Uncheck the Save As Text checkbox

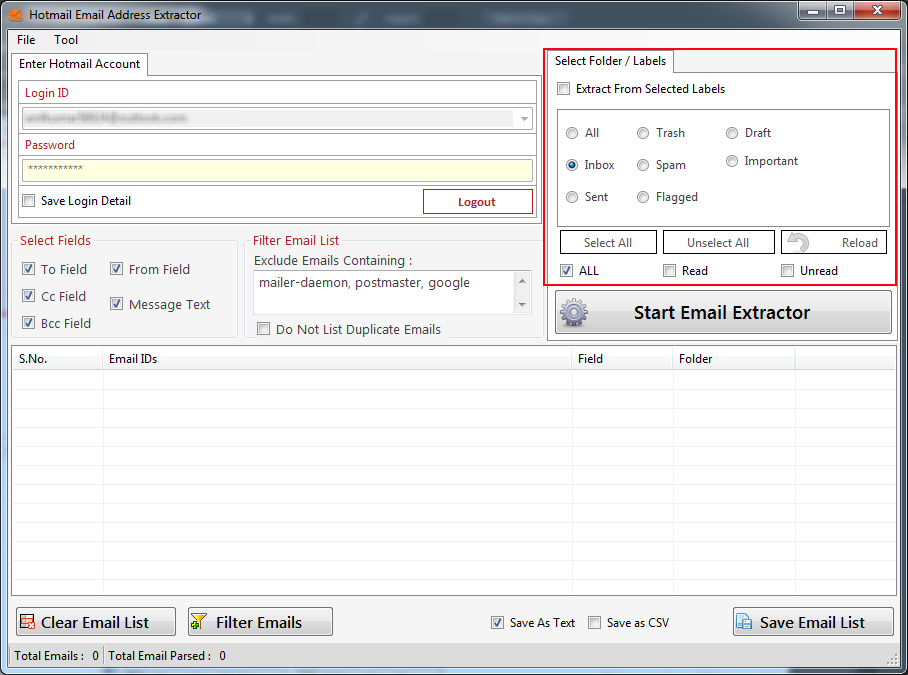497,622
